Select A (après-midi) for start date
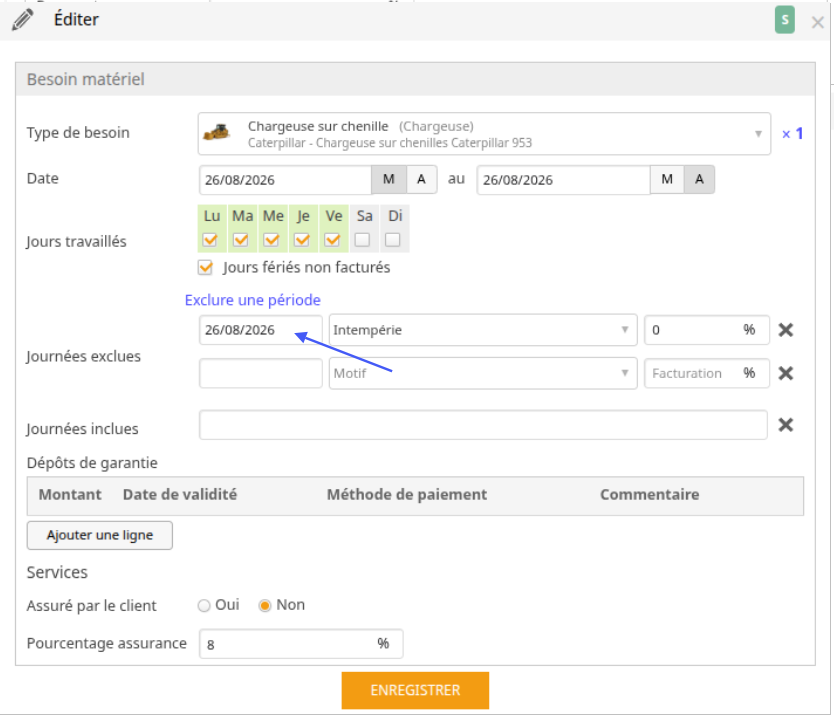The image size is (834, 720). [421, 179]
